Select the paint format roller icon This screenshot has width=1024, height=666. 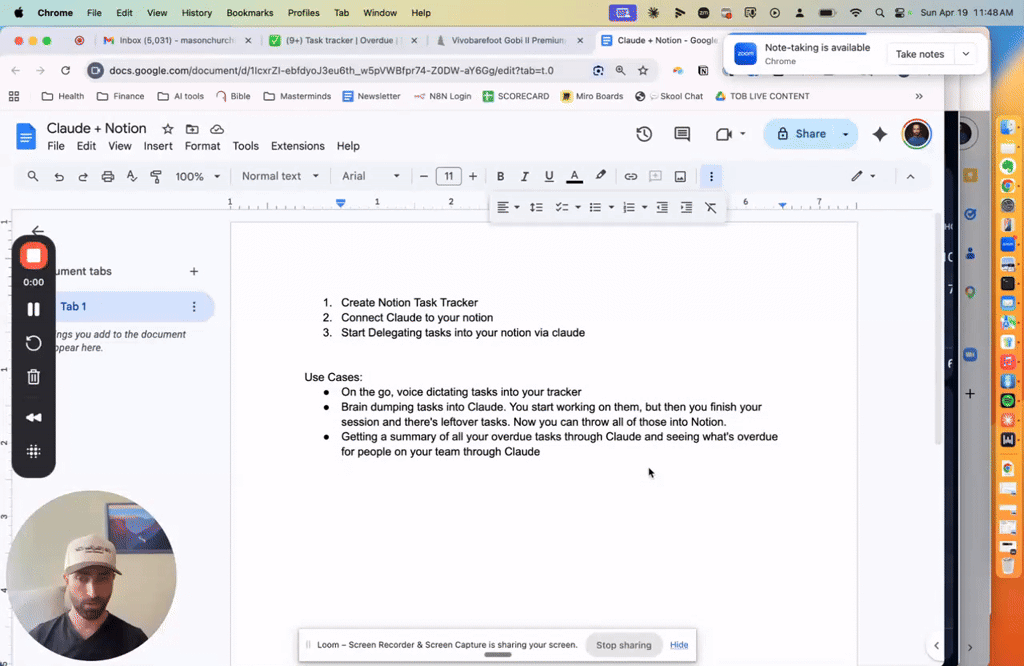tap(156, 176)
